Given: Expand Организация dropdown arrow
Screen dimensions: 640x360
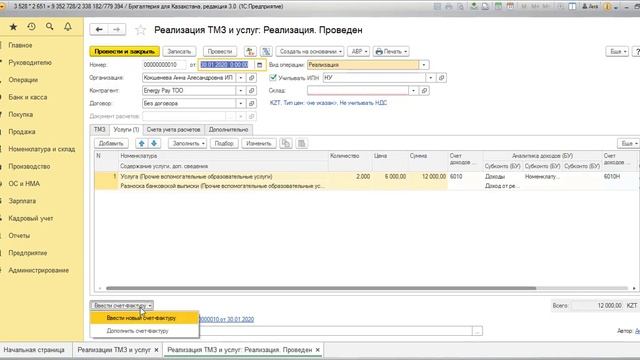Looking at the screenshot, I should click(241, 78).
